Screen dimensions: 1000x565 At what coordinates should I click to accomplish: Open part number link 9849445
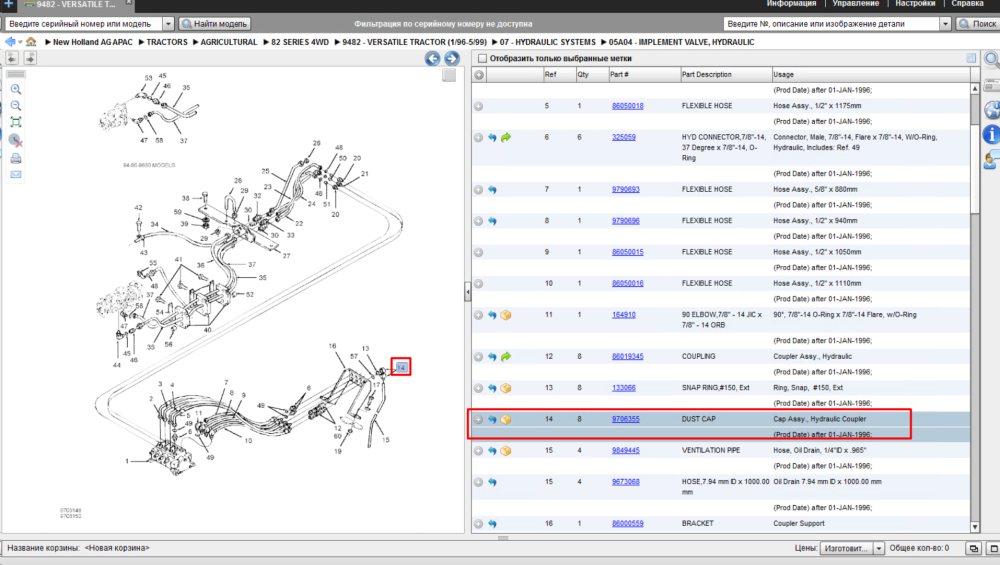click(x=626, y=451)
